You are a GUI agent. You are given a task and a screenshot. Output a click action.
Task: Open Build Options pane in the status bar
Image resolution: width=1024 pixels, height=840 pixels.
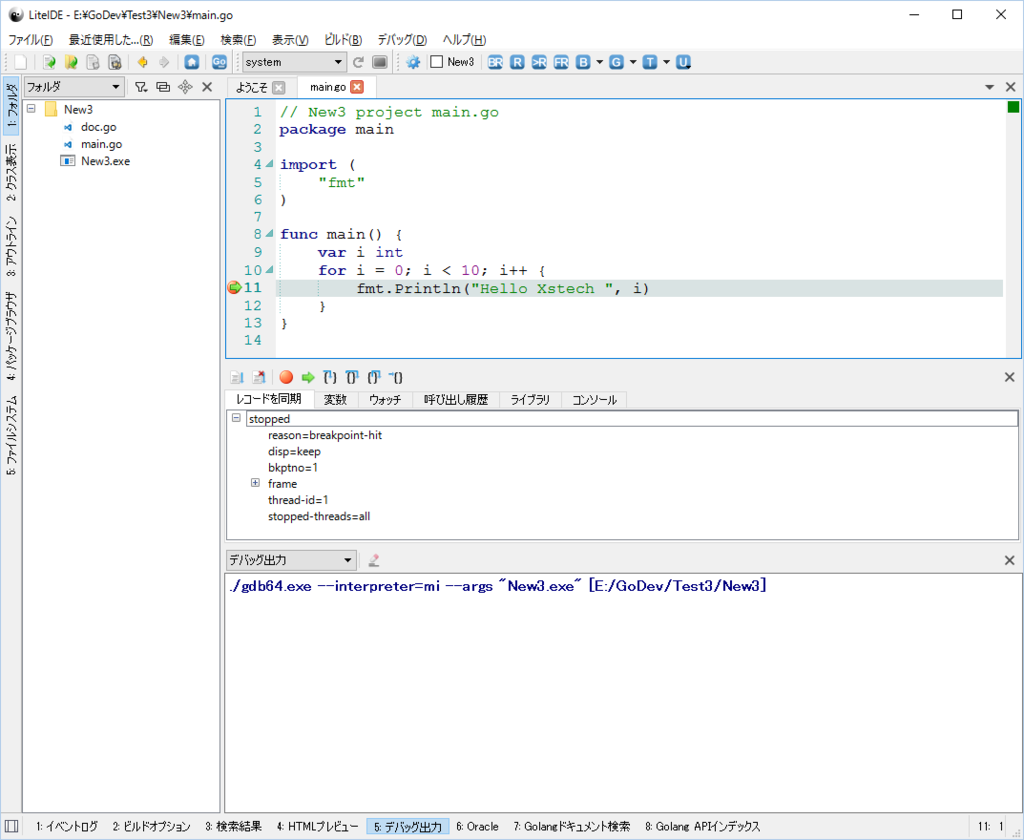pos(152,826)
